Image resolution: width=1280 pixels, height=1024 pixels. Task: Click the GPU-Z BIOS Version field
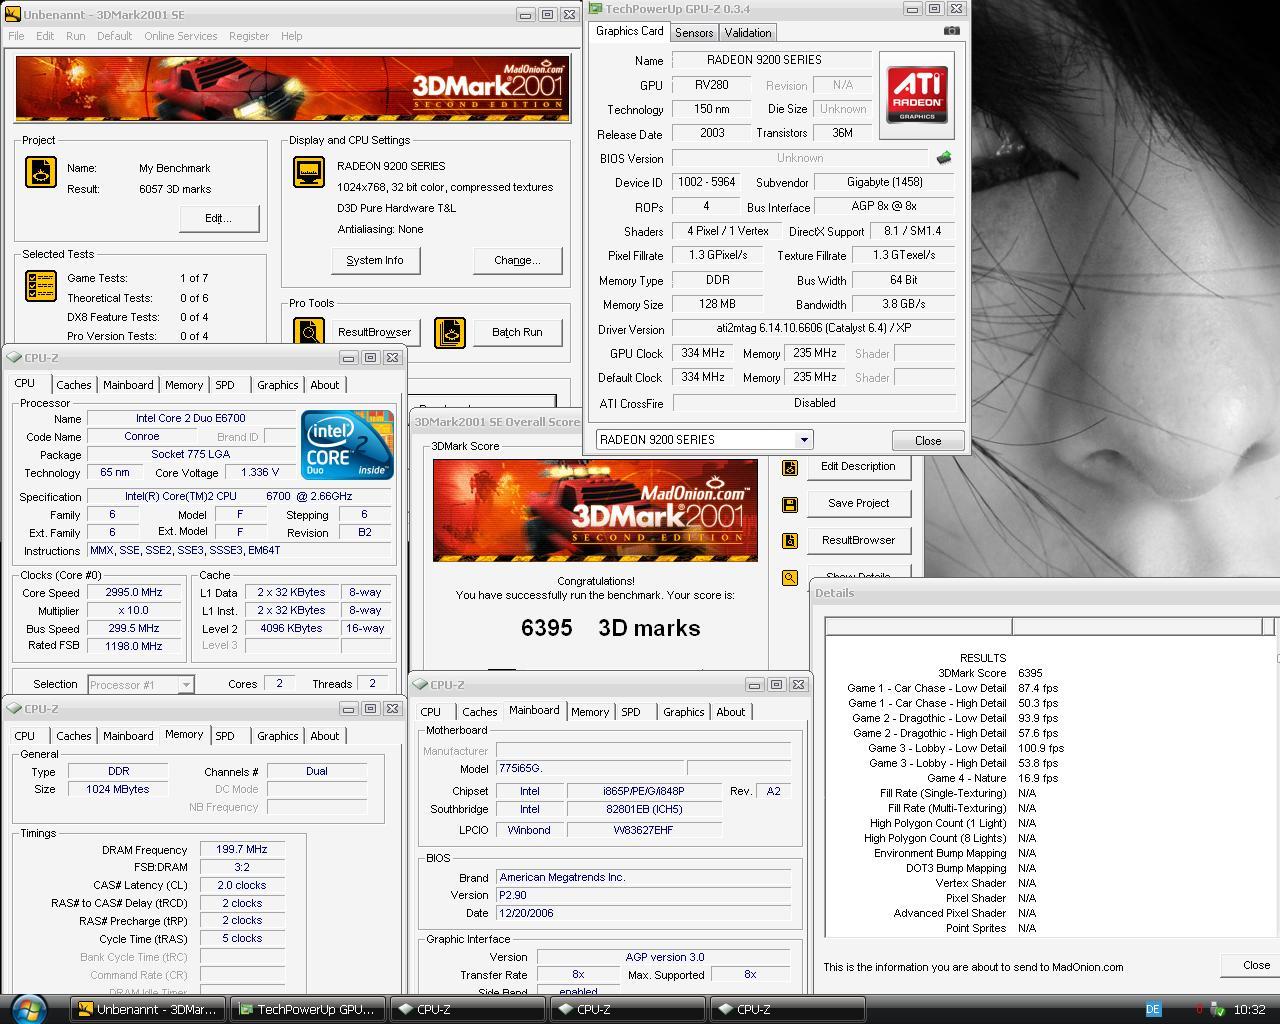tap(800, 158)
